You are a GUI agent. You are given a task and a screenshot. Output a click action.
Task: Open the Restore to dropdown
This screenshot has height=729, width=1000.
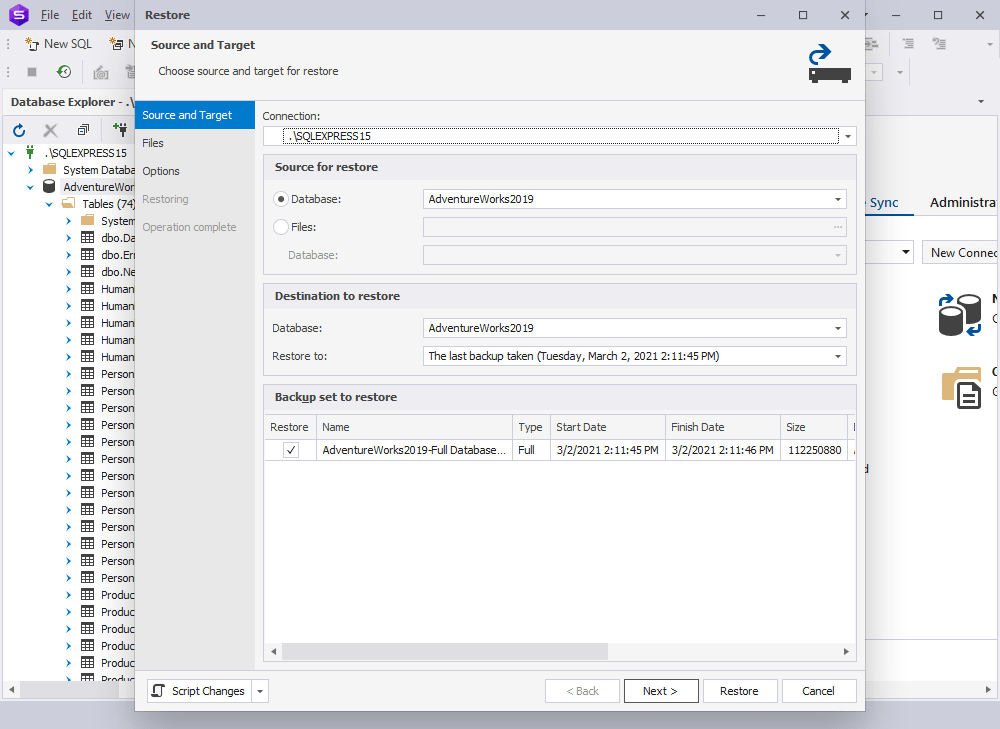click(838, 356)
